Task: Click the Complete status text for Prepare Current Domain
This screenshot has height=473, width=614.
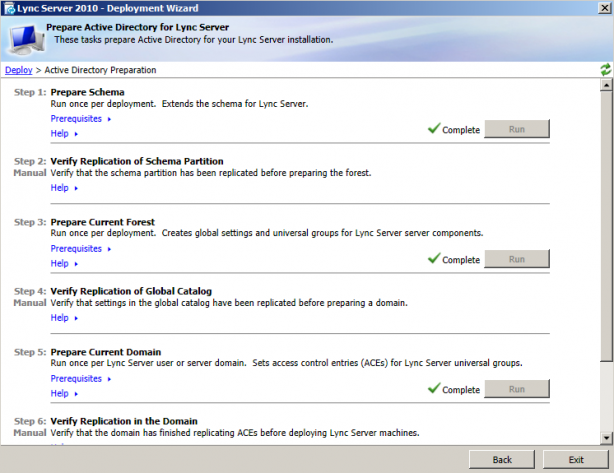Action: [x=461, y=390]
